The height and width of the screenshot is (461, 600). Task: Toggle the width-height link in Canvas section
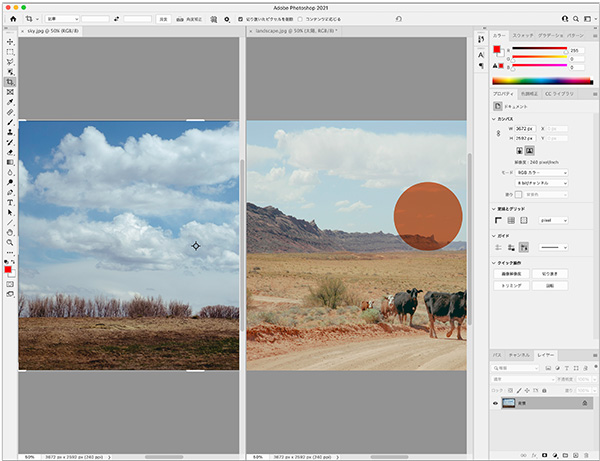(498, 134)
